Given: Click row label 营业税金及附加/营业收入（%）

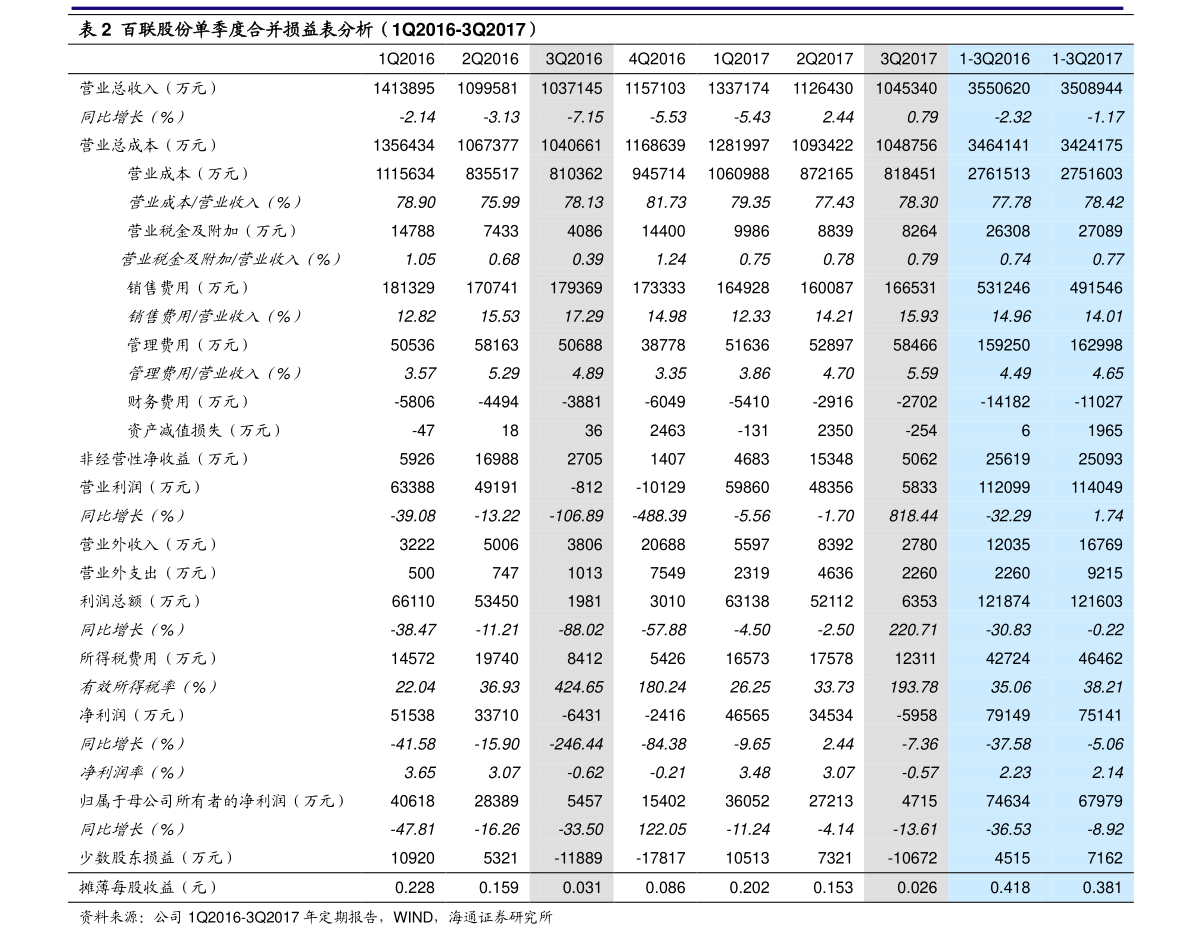Looking at the screenshot, I should coord(230,259).
